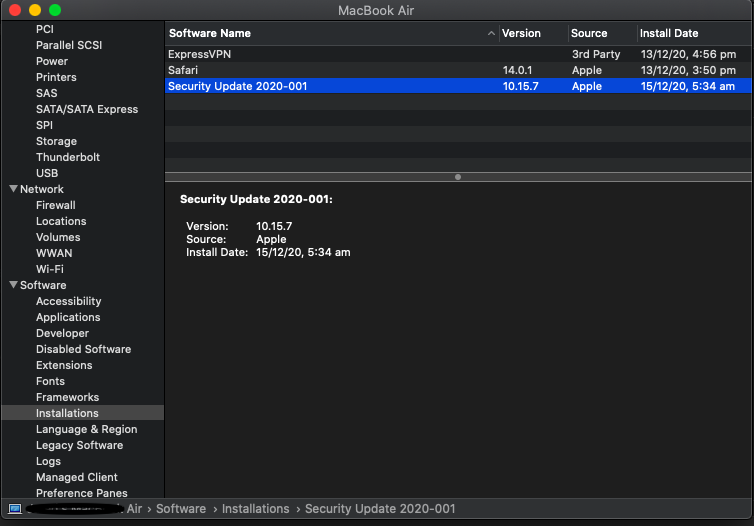Click the 3rd Party source cell
This screenshot has width=754, height=526.
click(x=596, y=54)
